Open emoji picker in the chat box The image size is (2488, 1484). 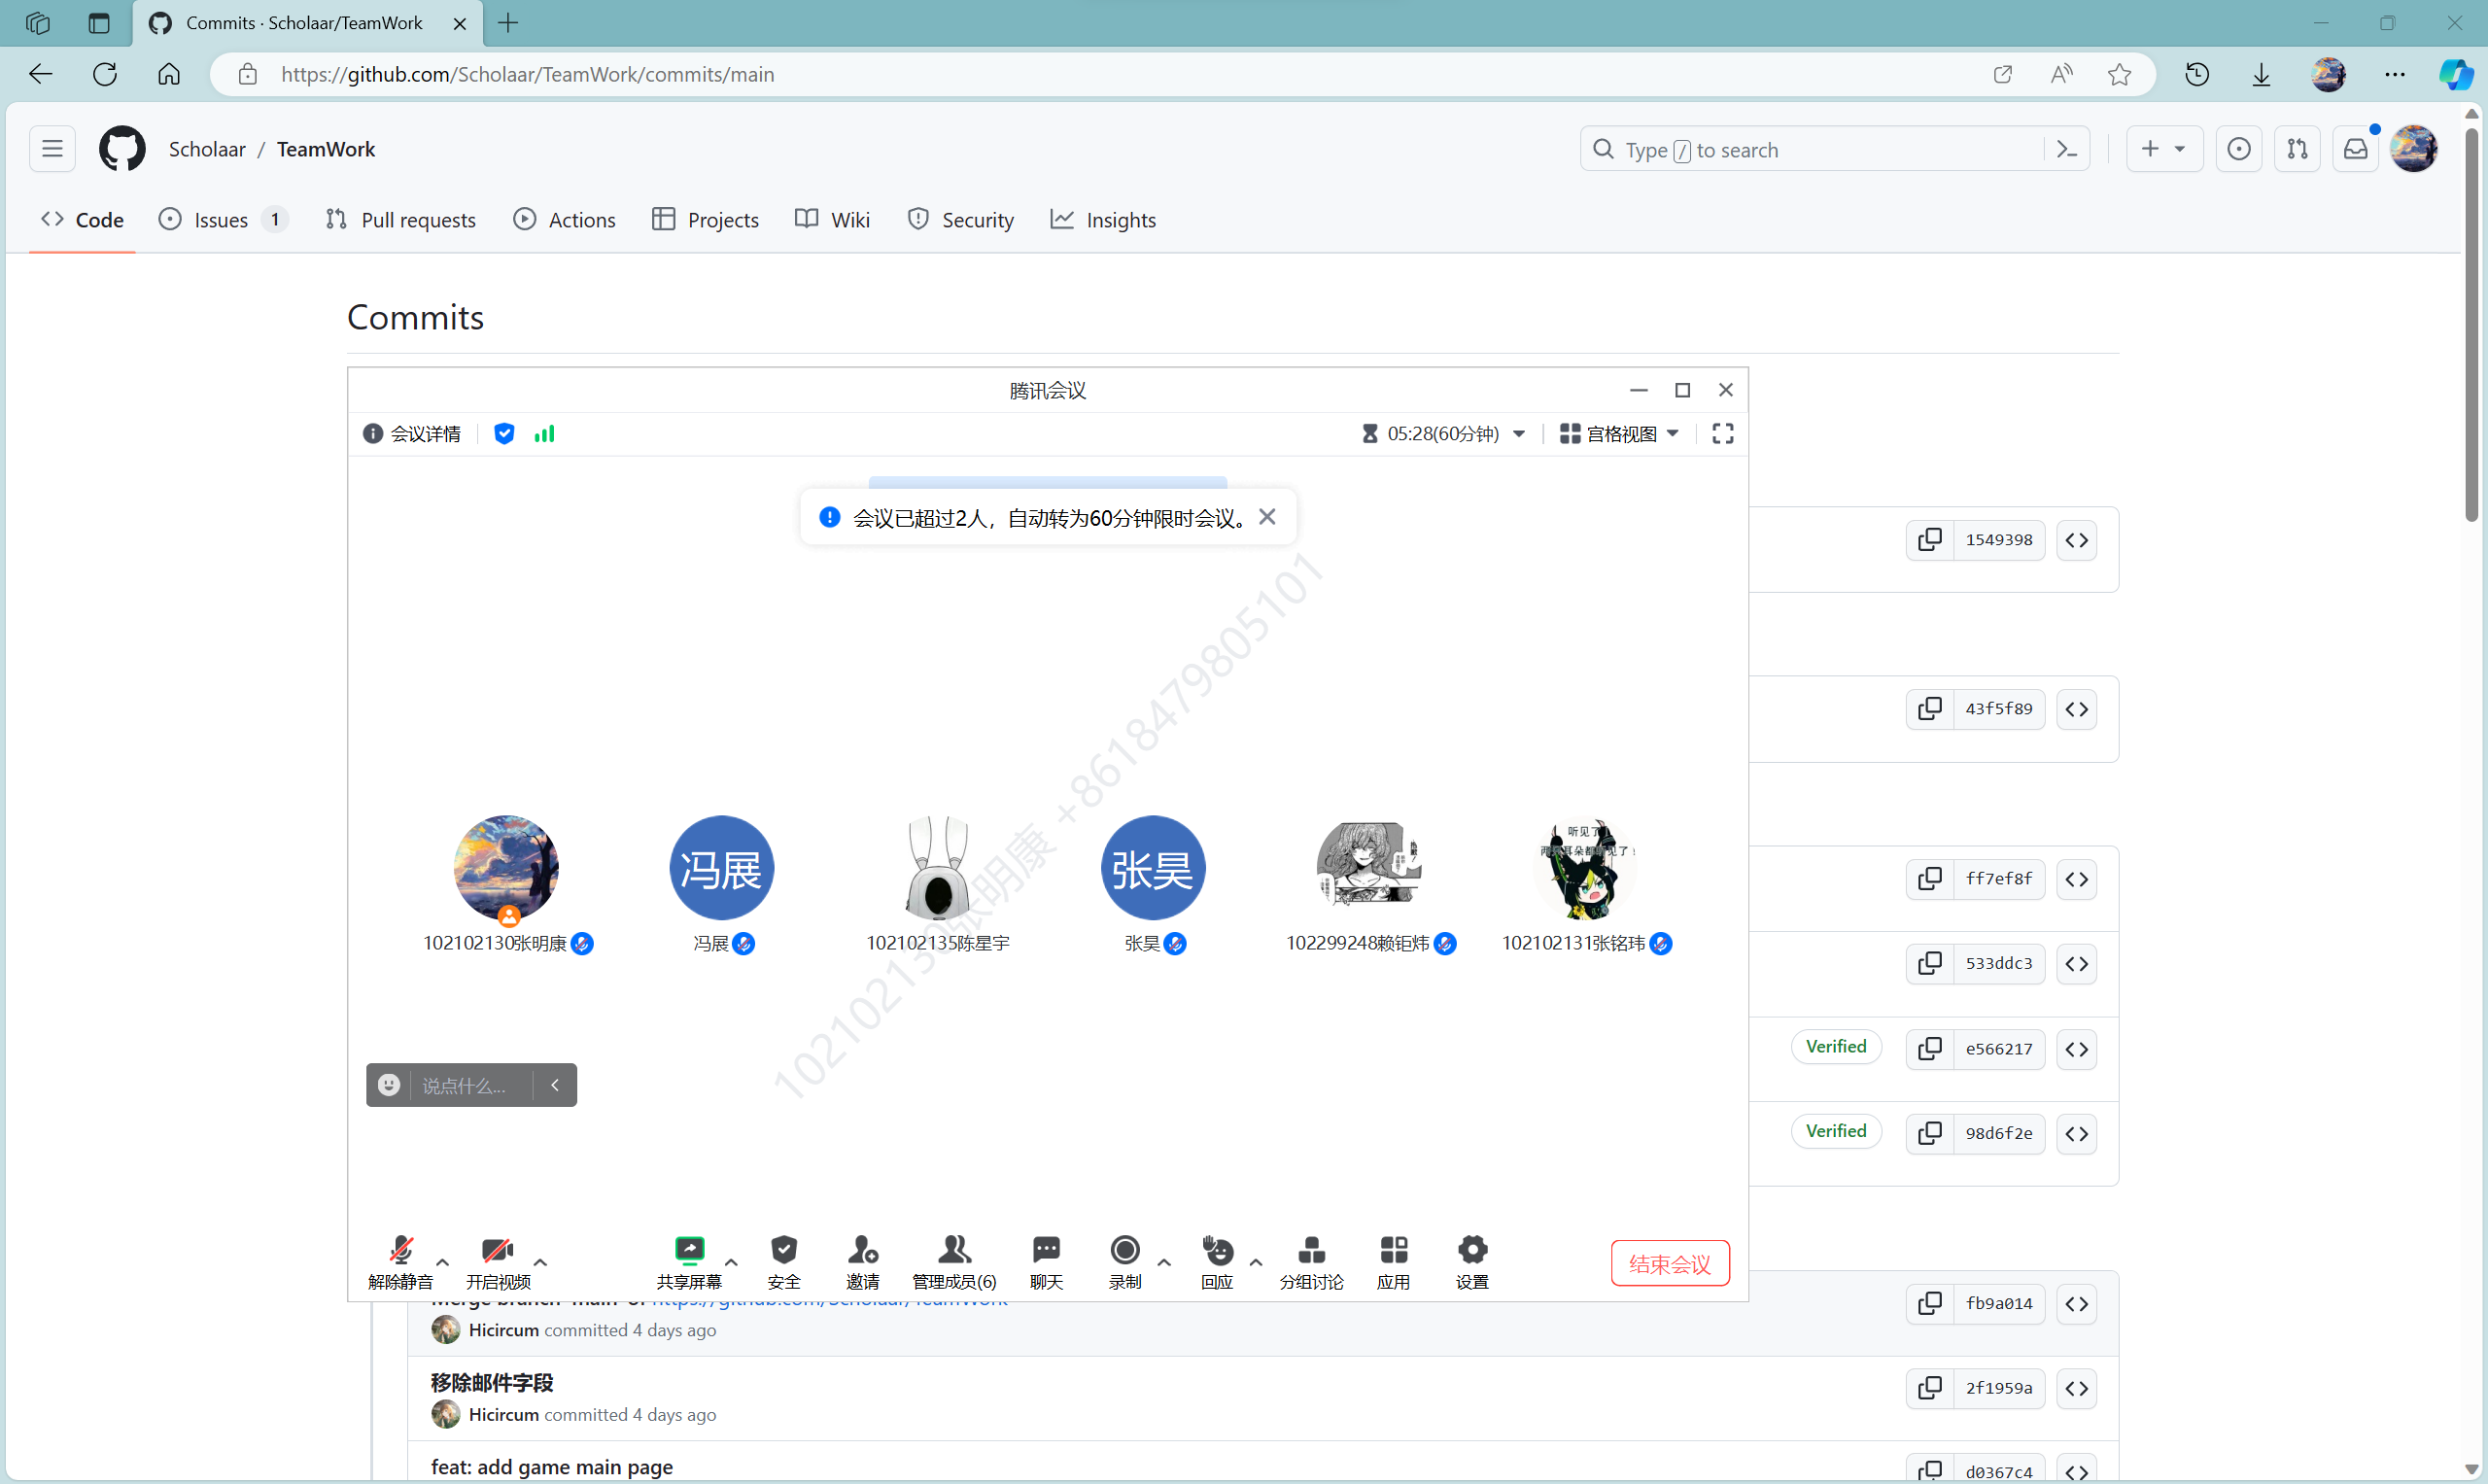389,1085
